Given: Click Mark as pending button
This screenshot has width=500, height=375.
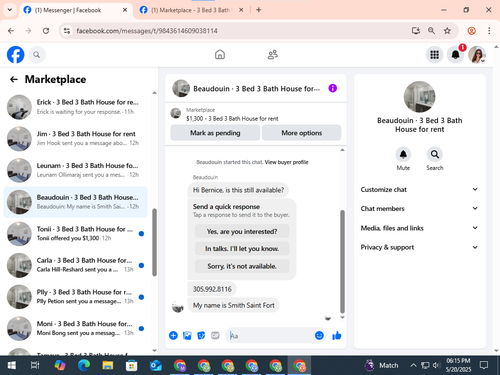Looking at the screenshot, I should 215,133.
